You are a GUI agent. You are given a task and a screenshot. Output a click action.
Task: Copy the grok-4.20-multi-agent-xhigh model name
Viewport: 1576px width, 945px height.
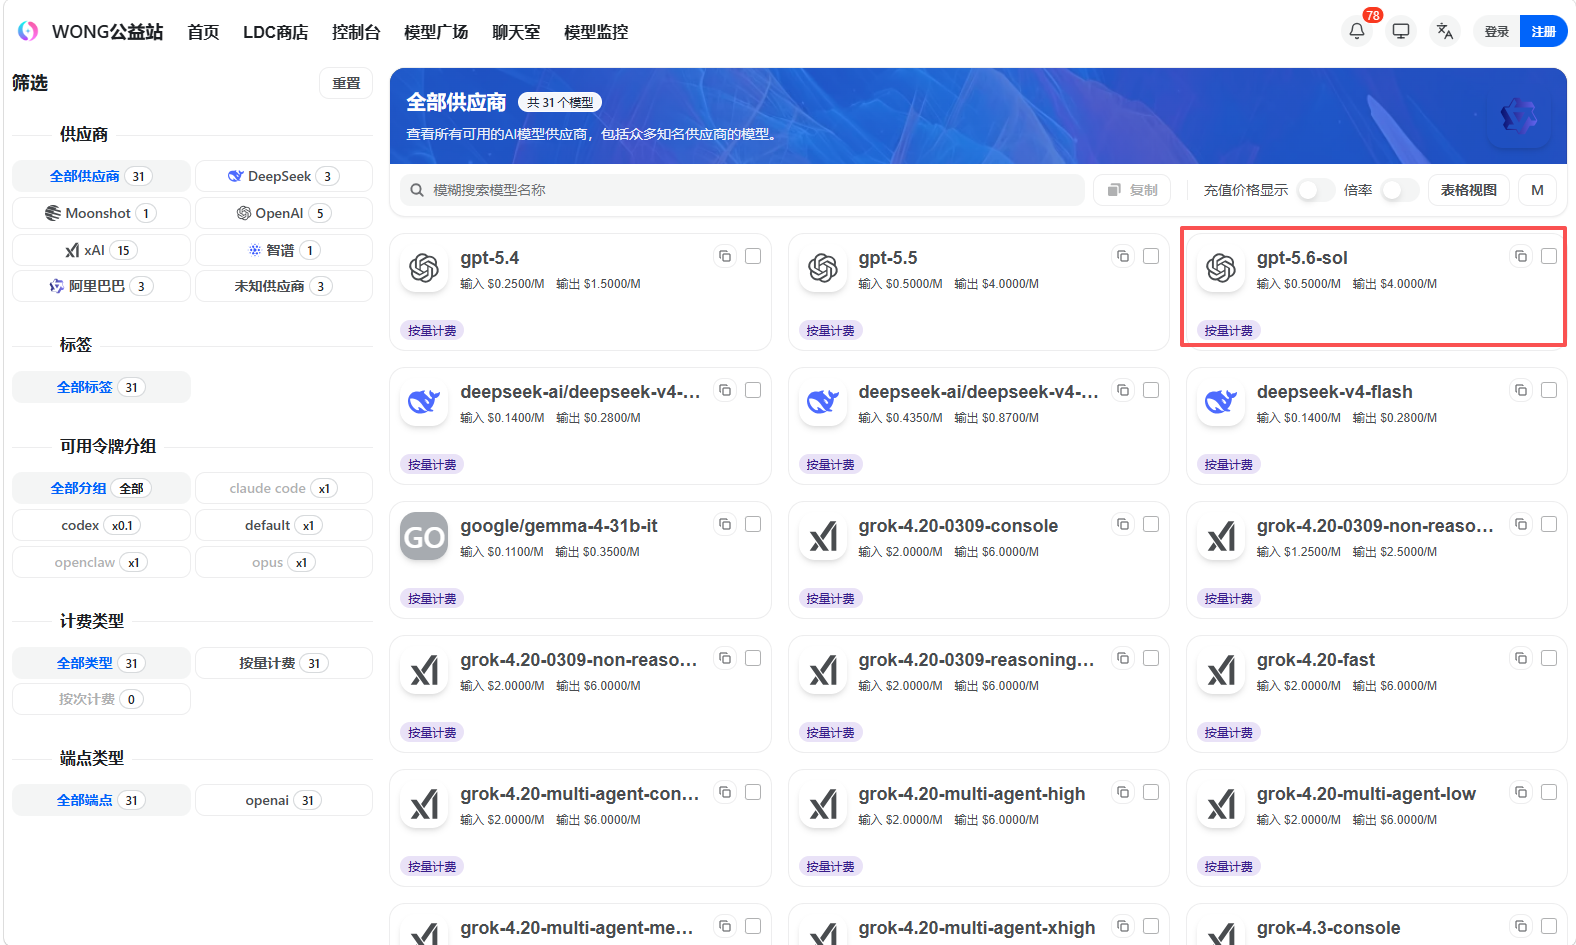click(x=1123, y=926)
